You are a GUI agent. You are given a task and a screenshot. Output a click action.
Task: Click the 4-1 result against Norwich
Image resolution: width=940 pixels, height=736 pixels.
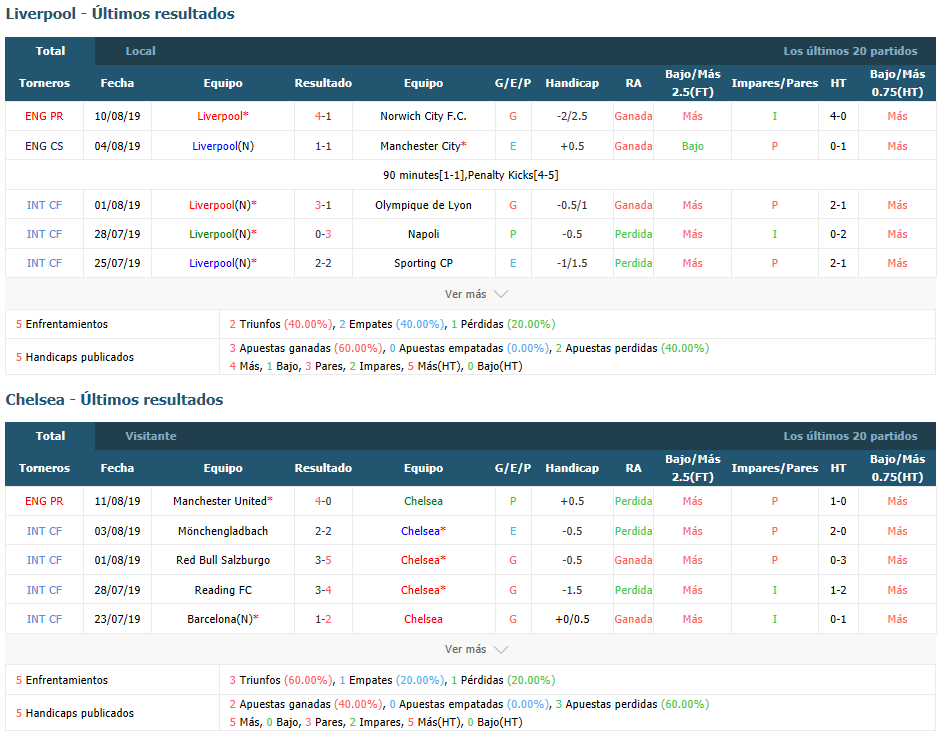click(323, 116)
